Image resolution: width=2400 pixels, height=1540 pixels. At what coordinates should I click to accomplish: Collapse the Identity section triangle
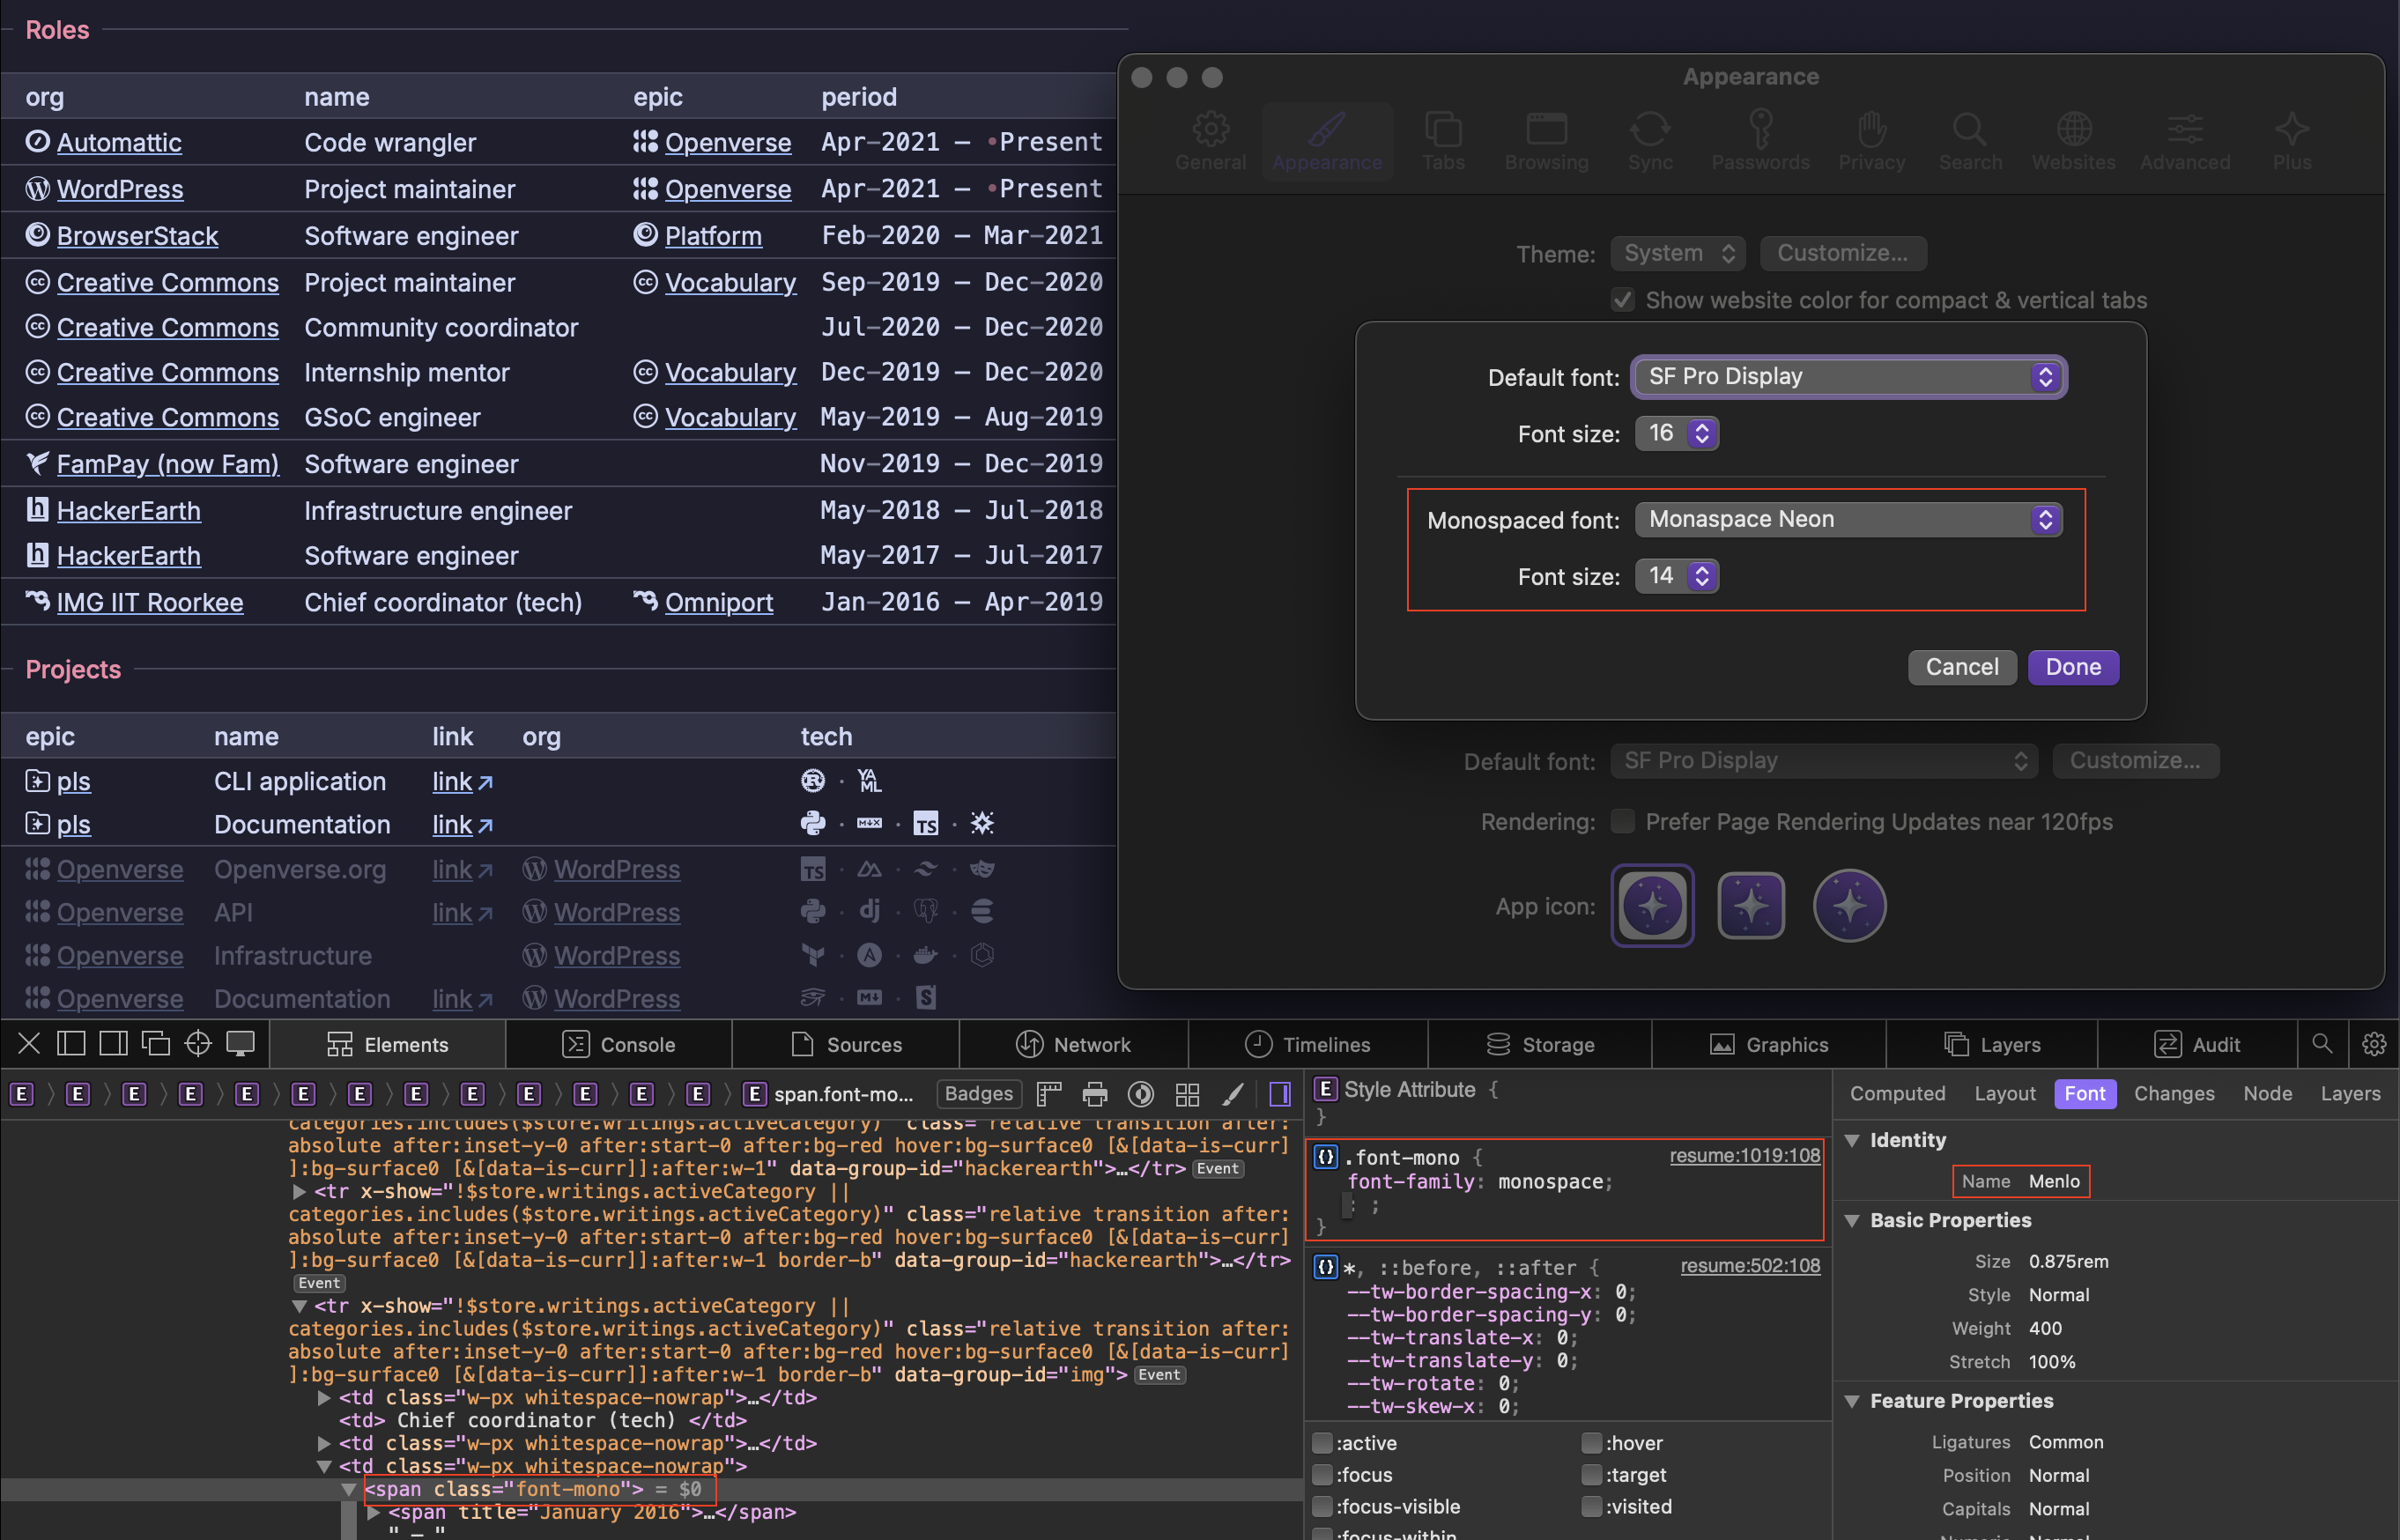pyautogui.click(x=1852, y=1140)
